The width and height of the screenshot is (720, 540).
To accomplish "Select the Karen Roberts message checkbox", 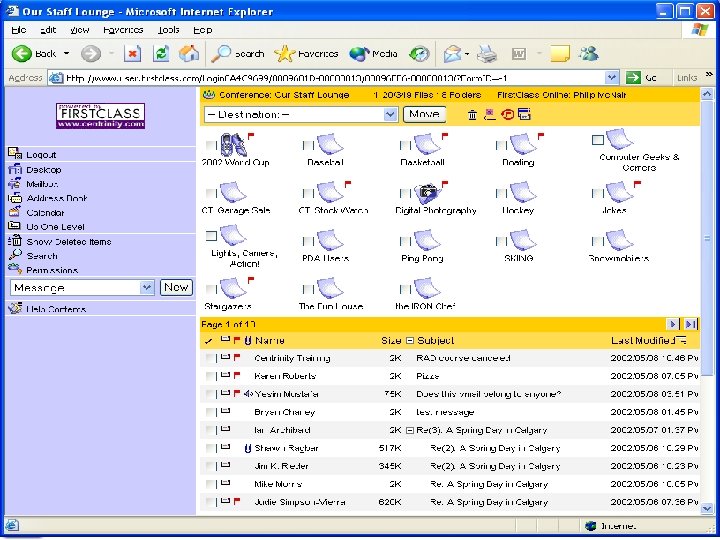I will pyautogui.click(x=209, y=376).
